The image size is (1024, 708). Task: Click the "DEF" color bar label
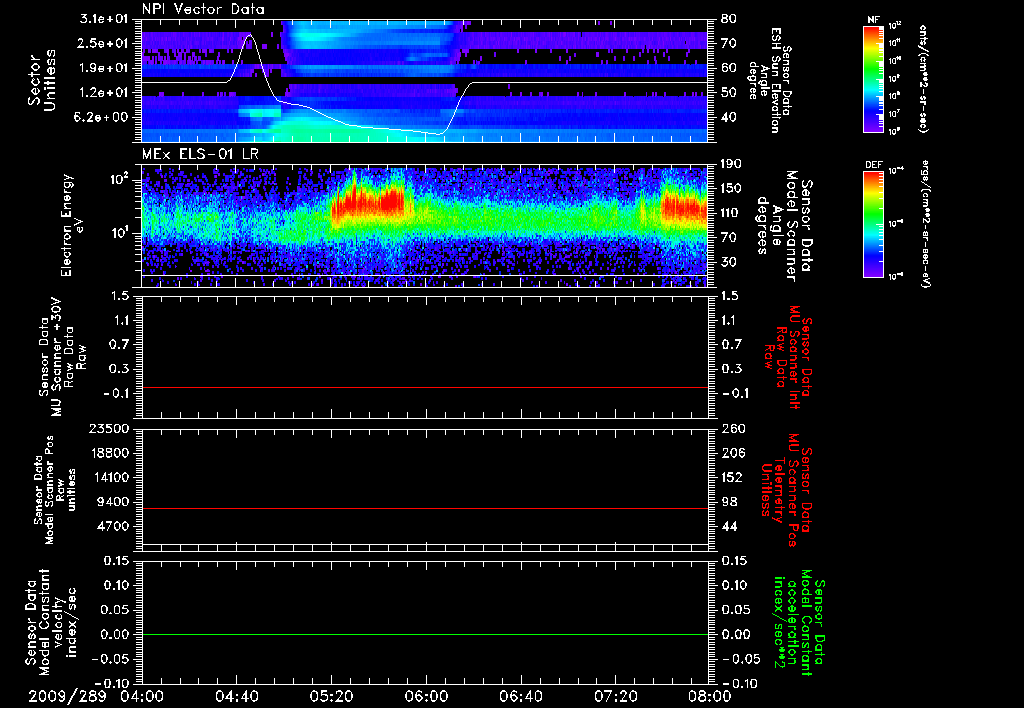coord(873,165)
